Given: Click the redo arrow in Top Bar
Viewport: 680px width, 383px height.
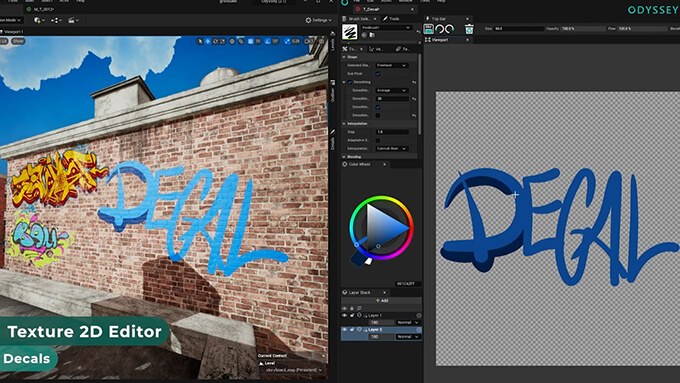Looking at the screenshot, I should pyautogui.click(x=450, y=29).
